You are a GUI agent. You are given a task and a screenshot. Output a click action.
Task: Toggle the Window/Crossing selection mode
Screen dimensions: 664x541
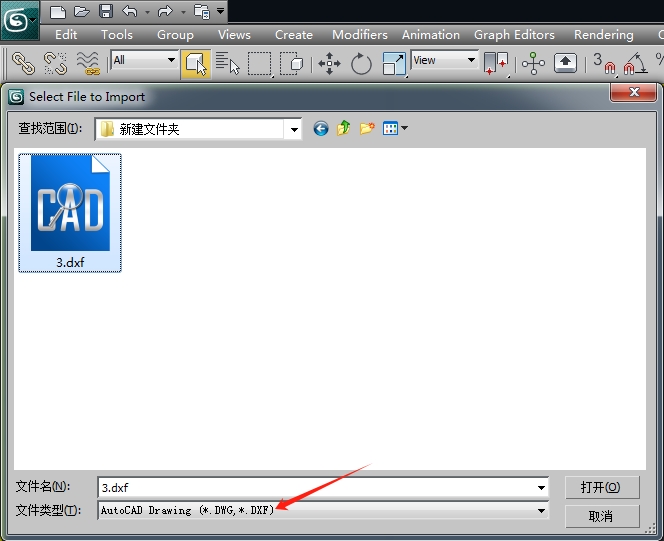point(292,63)
